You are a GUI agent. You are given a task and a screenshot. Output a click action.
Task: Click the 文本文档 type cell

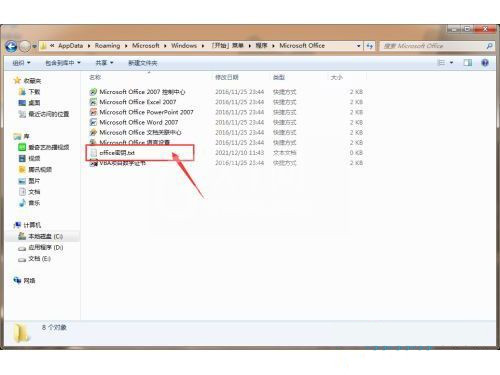click(x=284, y=153)
